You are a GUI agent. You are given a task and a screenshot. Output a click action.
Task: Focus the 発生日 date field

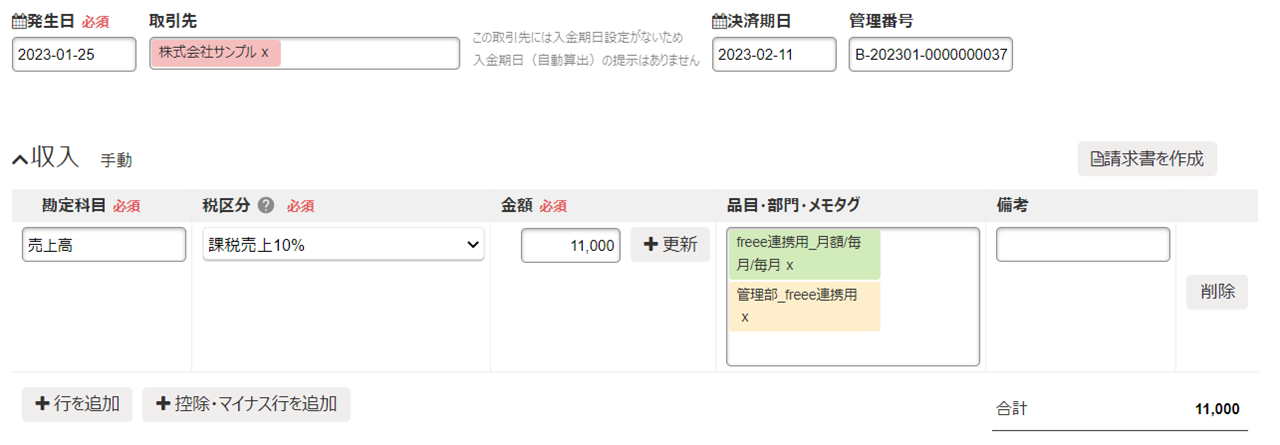click(x=74, y=54)
